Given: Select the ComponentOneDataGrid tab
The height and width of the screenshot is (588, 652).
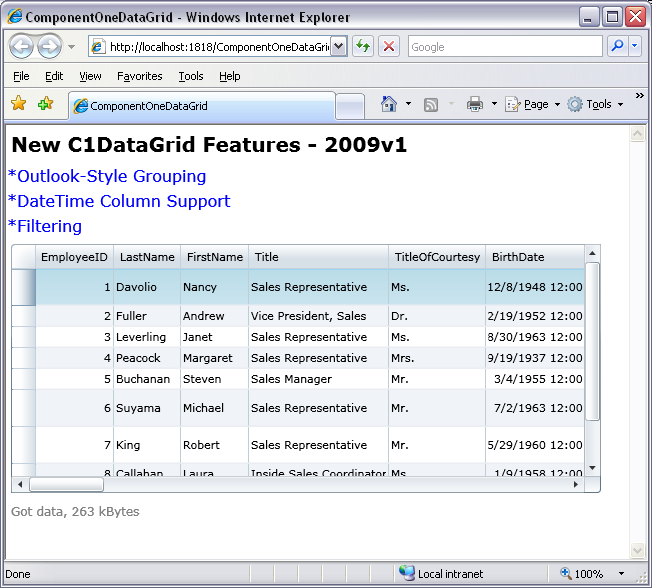Looking at the screenshot, I should point(202,106).
